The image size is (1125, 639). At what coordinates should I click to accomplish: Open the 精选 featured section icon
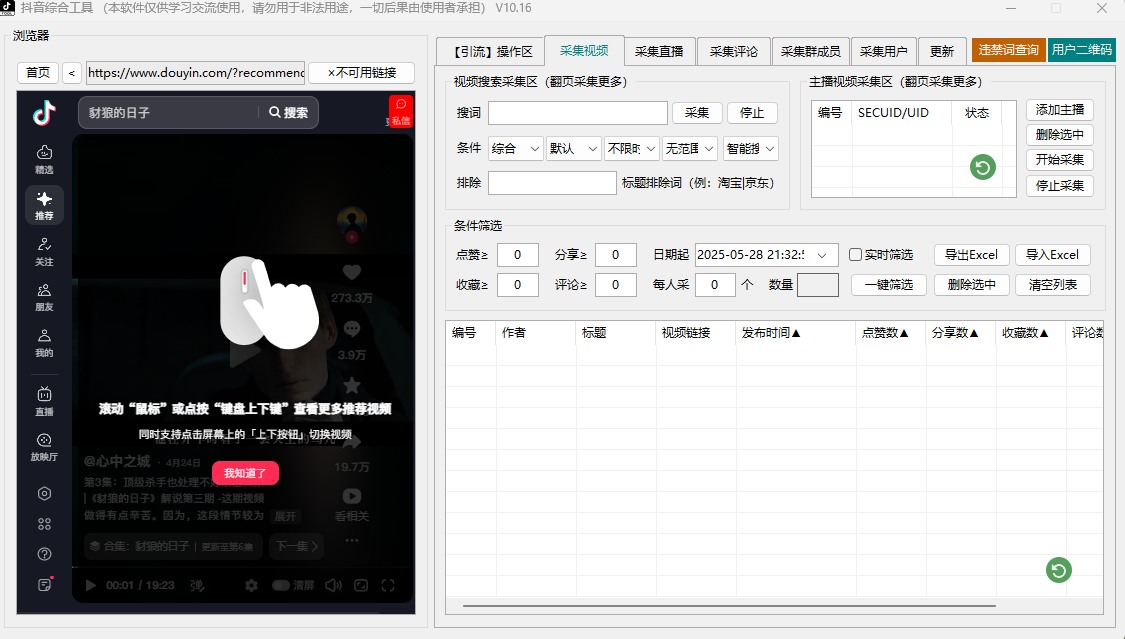click(x=44, y=158)
